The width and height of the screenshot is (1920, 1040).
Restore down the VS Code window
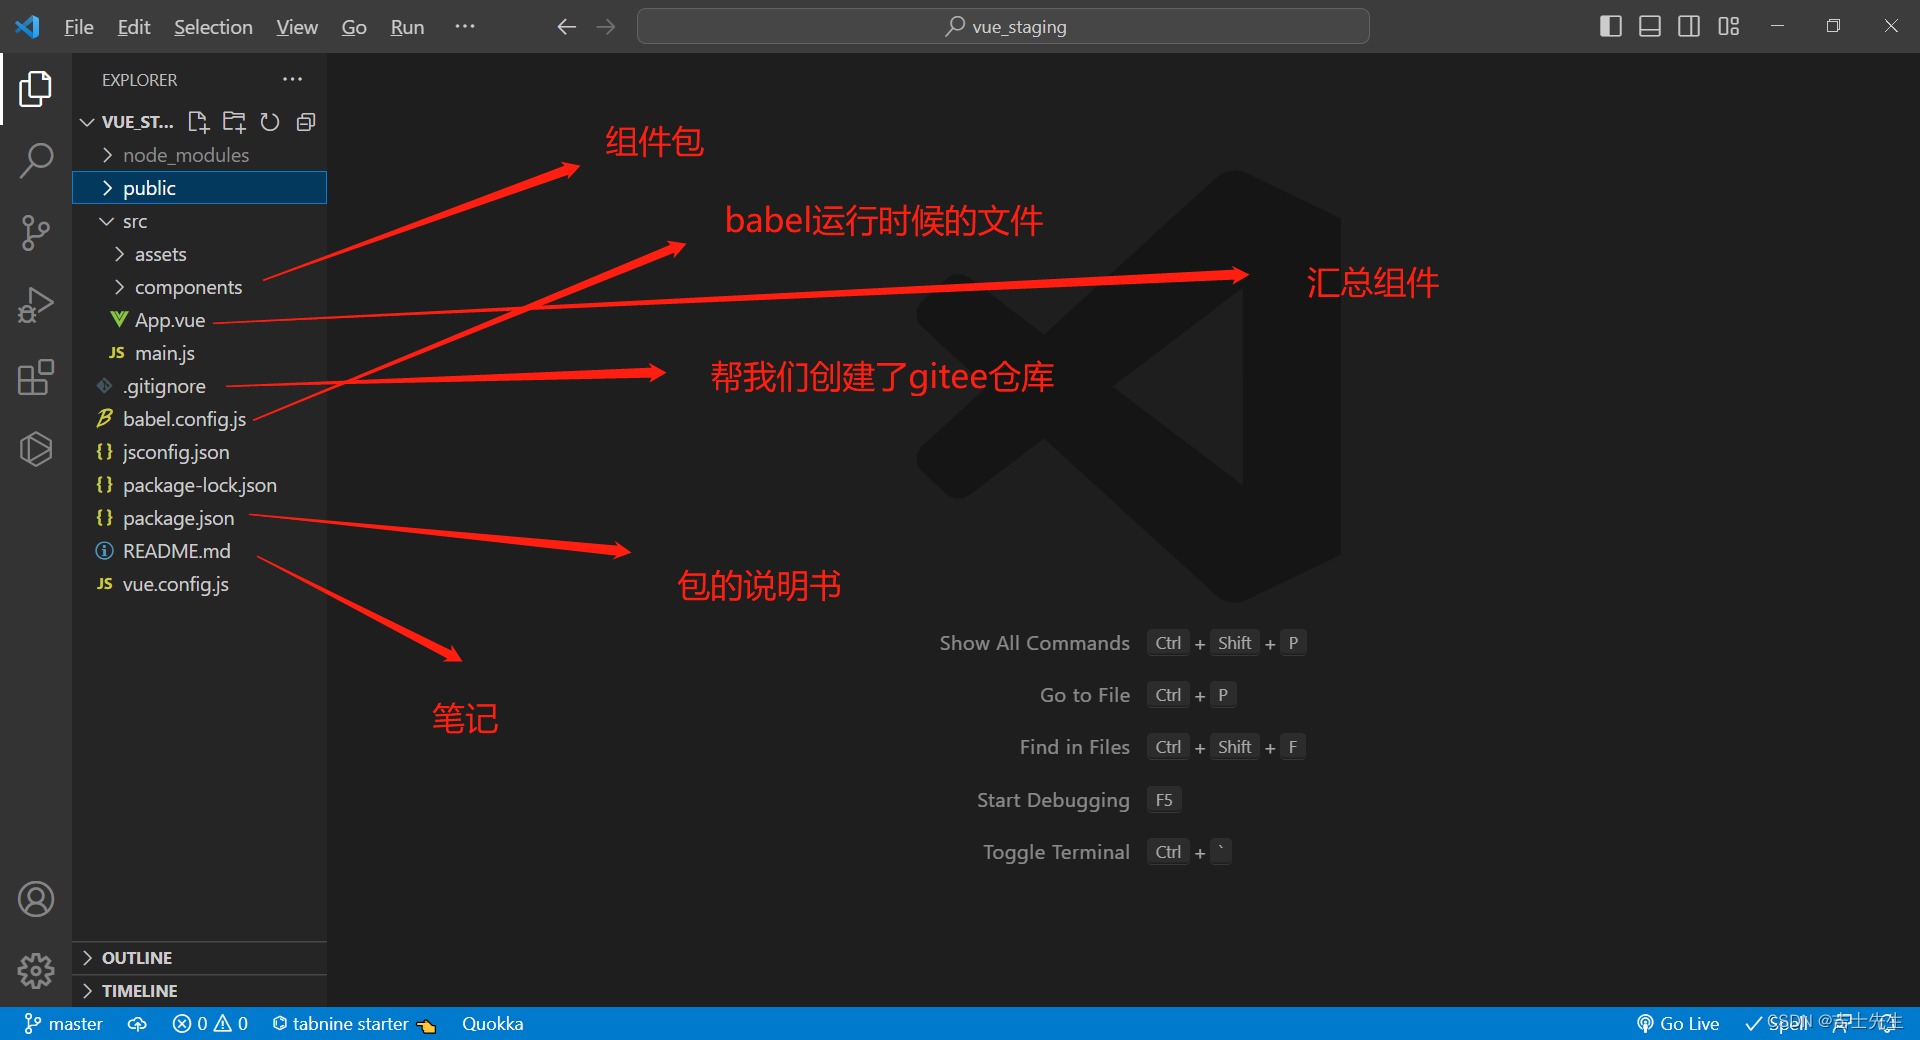tap(1833, 26)
